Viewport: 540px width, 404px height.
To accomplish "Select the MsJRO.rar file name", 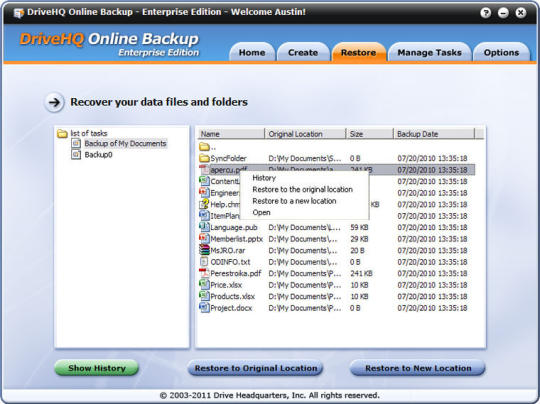I will [x=228, y=250].
